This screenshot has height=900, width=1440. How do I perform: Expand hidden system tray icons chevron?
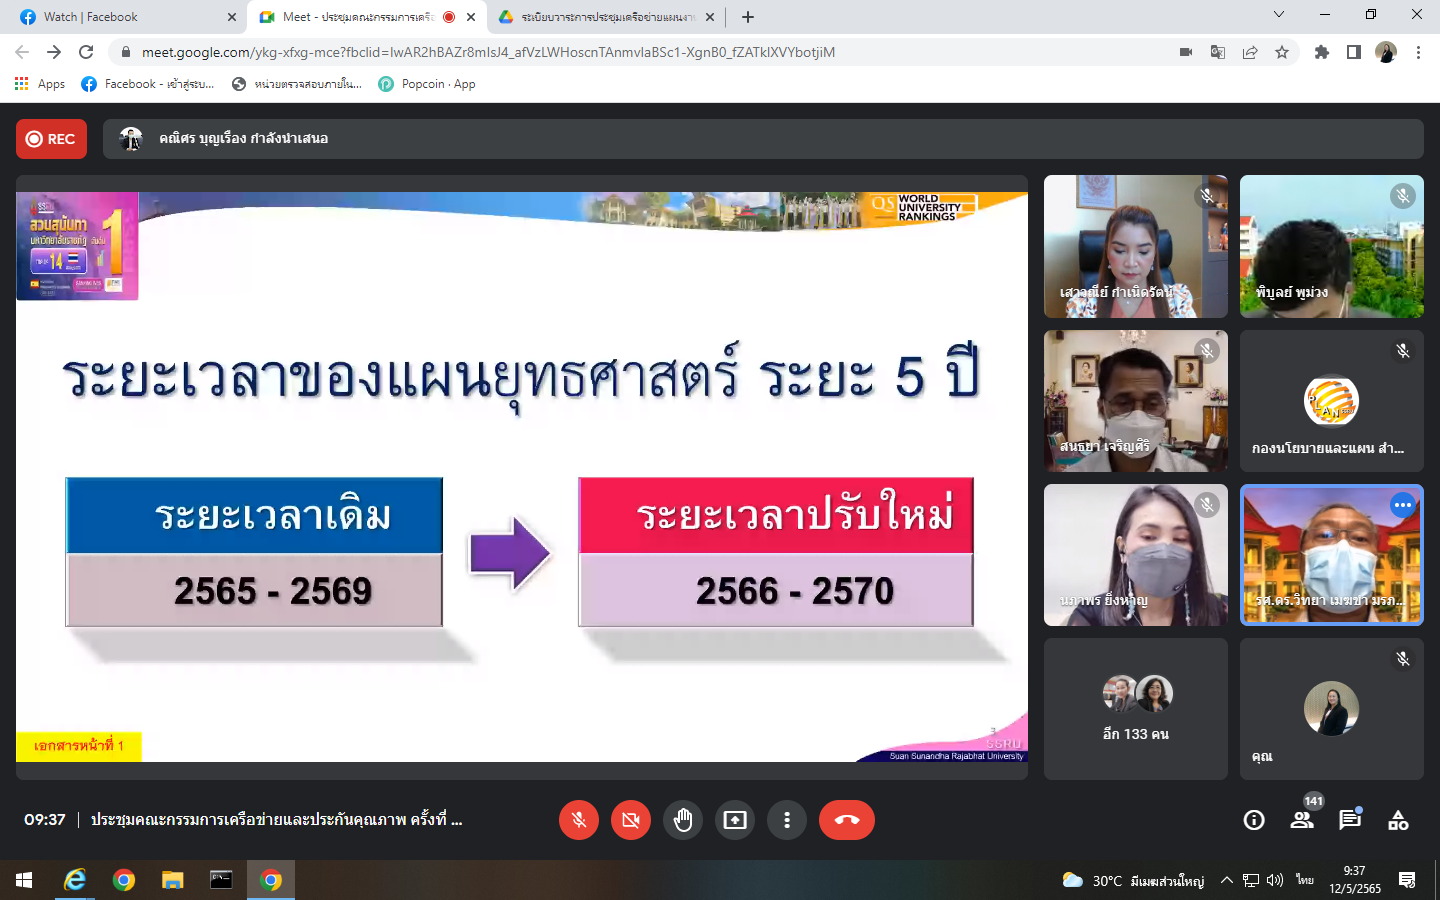[1227, 880]
